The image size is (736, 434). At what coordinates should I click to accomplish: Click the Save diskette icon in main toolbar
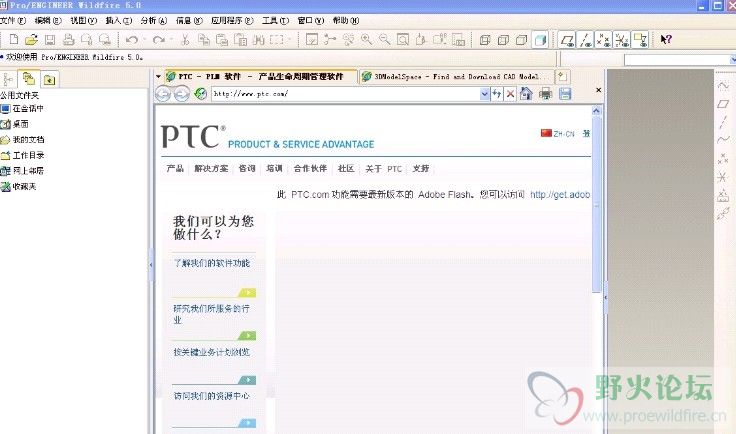50,40
